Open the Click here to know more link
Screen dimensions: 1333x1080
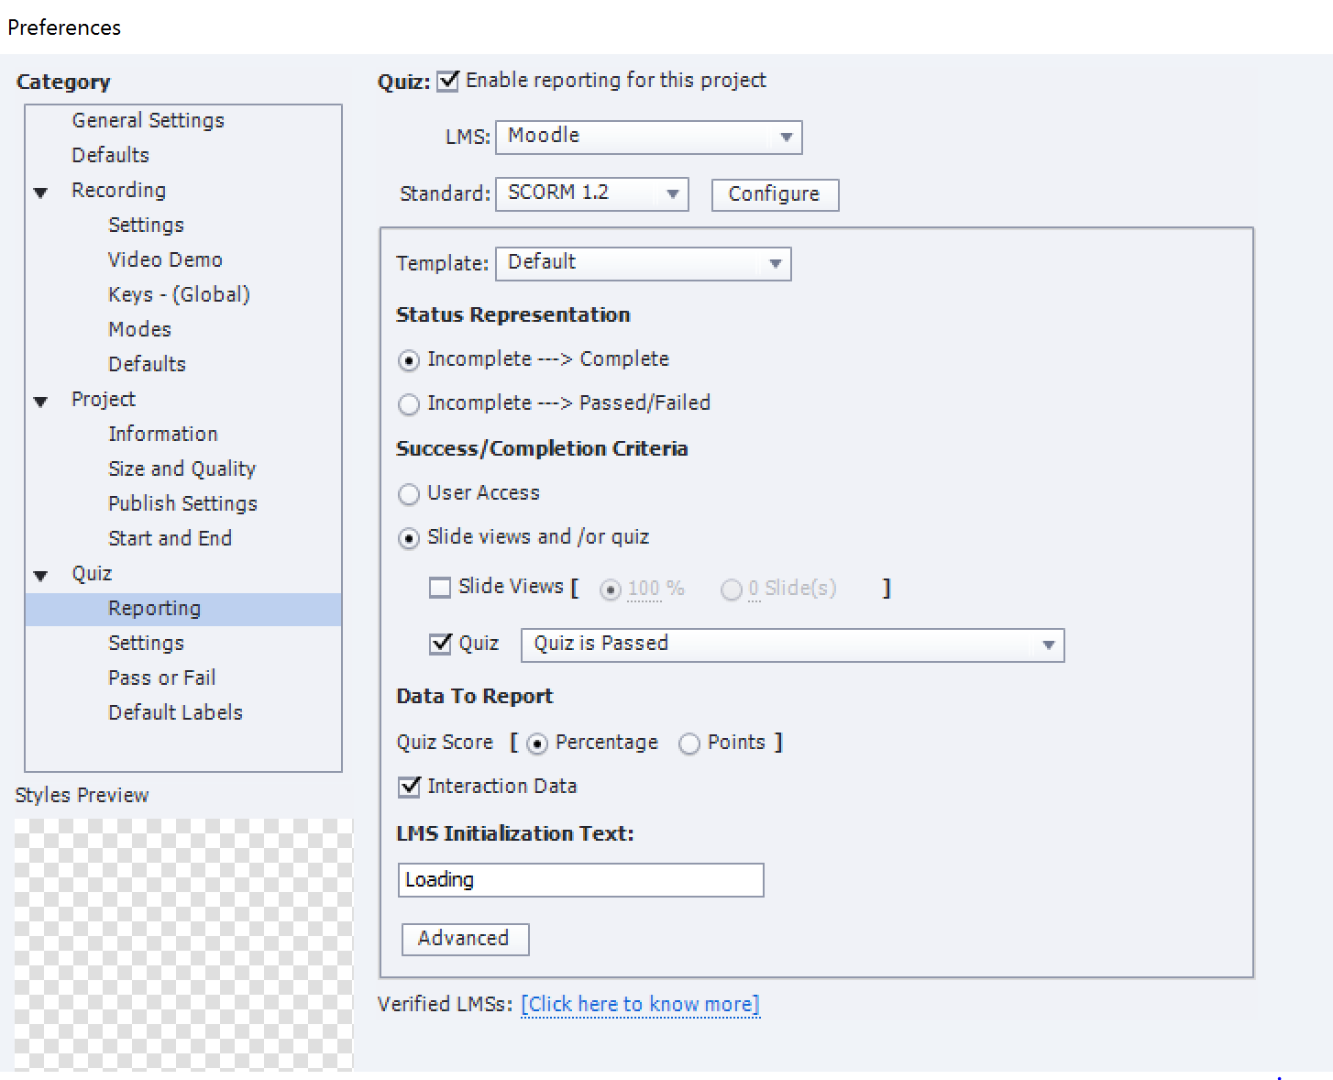(x=640, y=1004)
